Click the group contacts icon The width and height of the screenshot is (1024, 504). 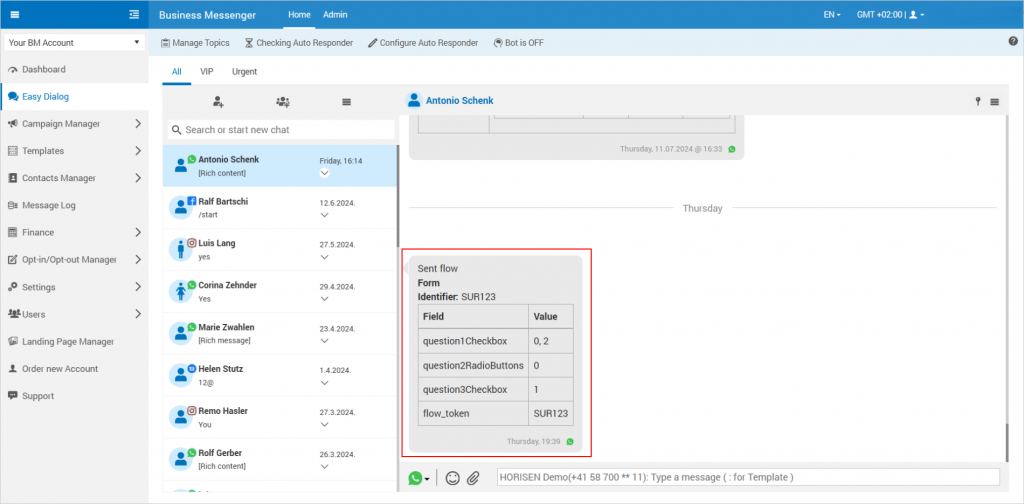click(283, 102)
